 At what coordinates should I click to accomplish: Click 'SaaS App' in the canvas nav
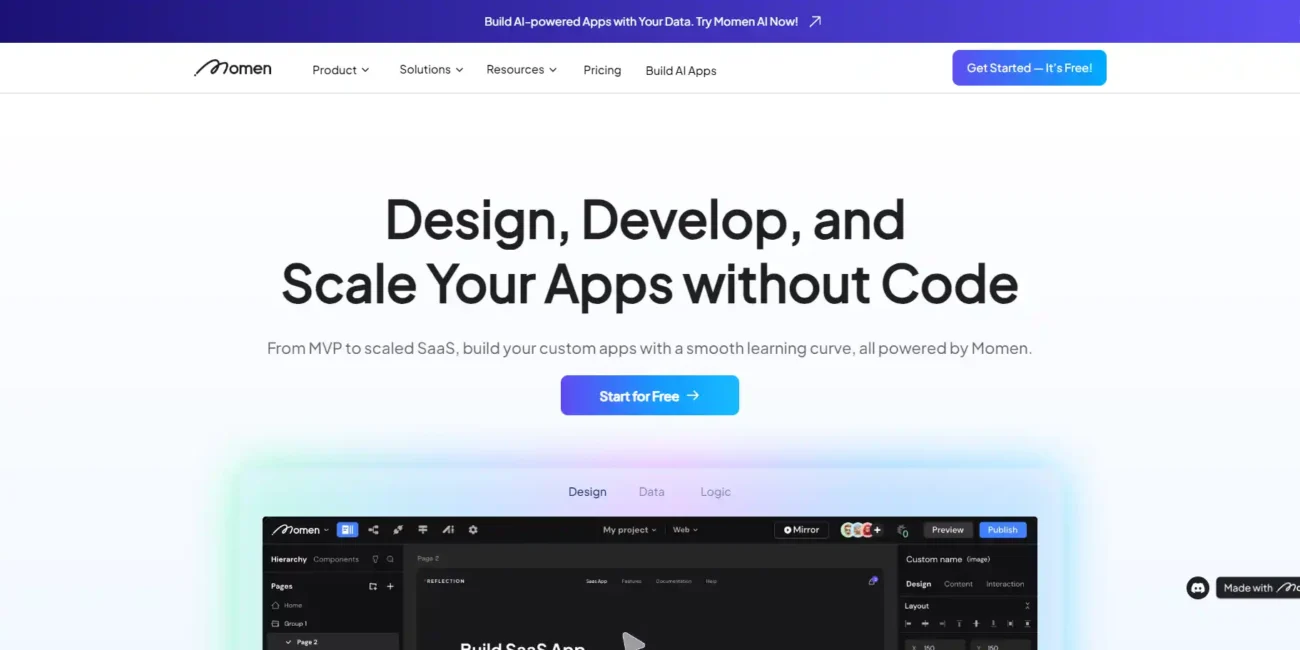[x=596, y=581]
